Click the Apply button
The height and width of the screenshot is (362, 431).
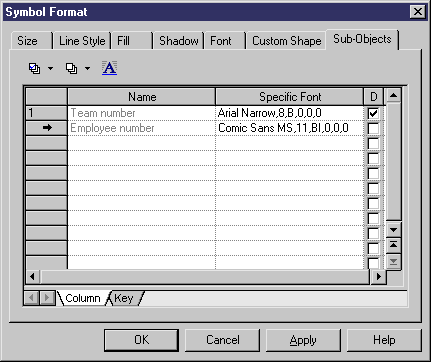[x=303, y=340]
